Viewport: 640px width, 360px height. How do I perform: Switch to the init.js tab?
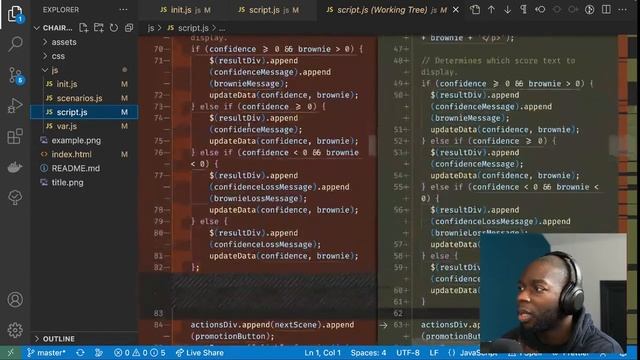click(185, 10)
